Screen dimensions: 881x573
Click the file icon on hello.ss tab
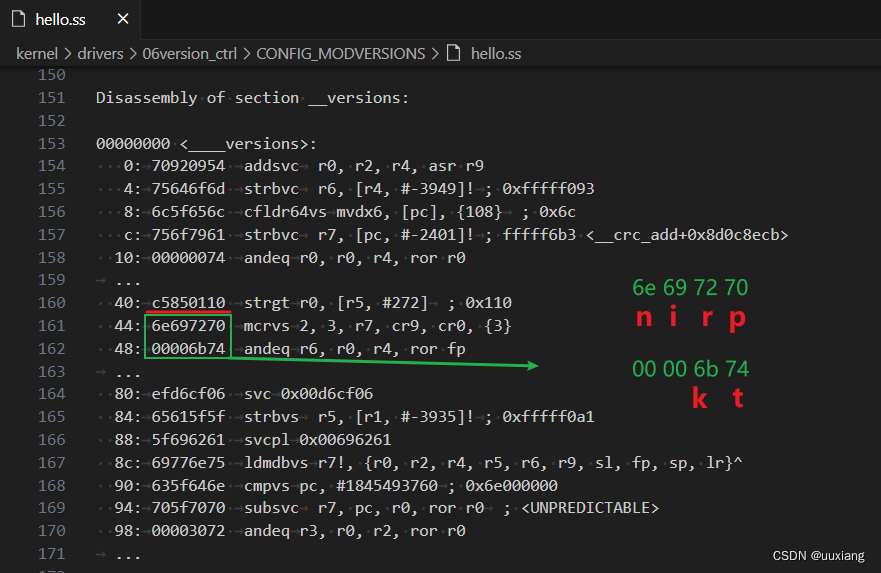pyautogui.click(x=19, y=19)
